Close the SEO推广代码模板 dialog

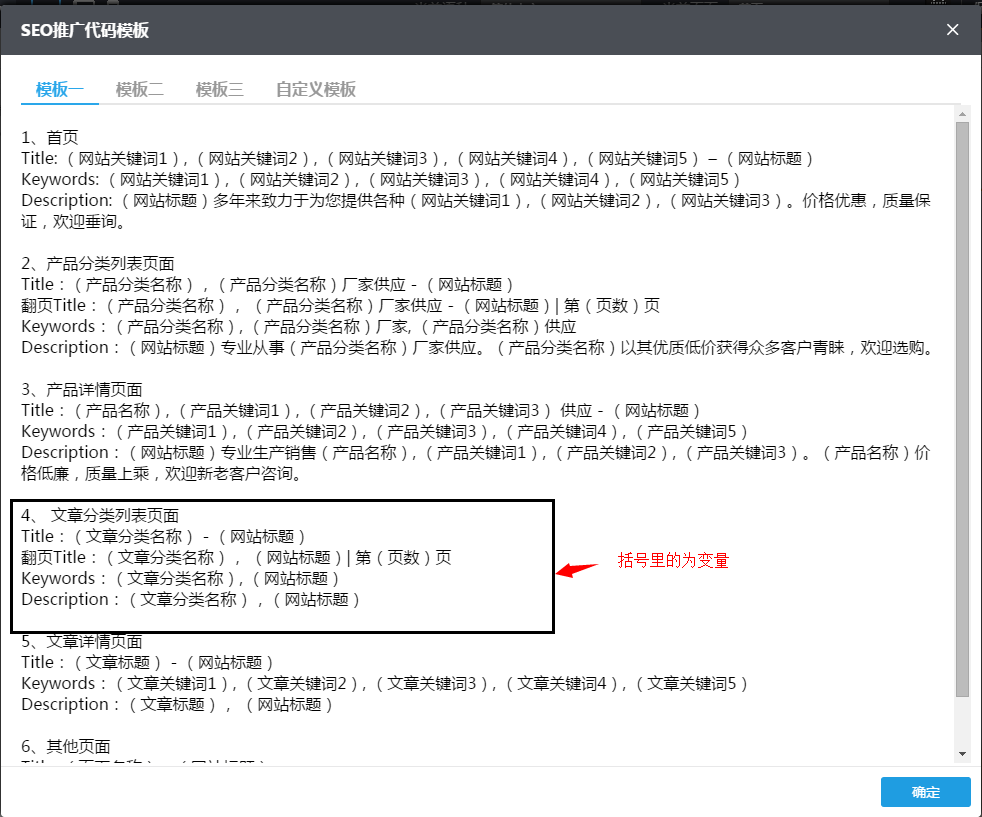(x=952, y=29)
